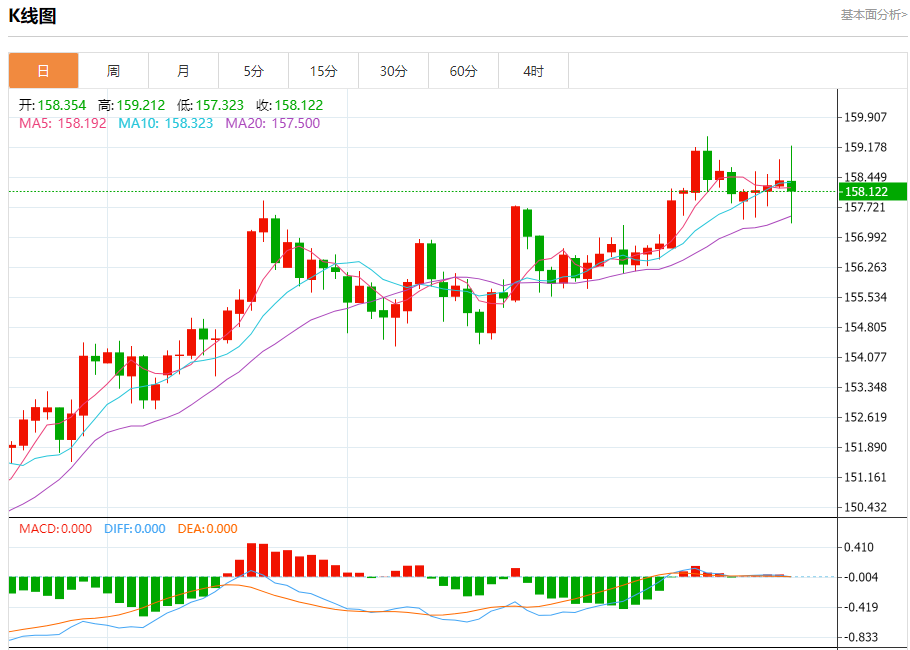Switch to the 4时 timeframe tab
Viewport: 910px width, 650px height.
pos(533,71)
